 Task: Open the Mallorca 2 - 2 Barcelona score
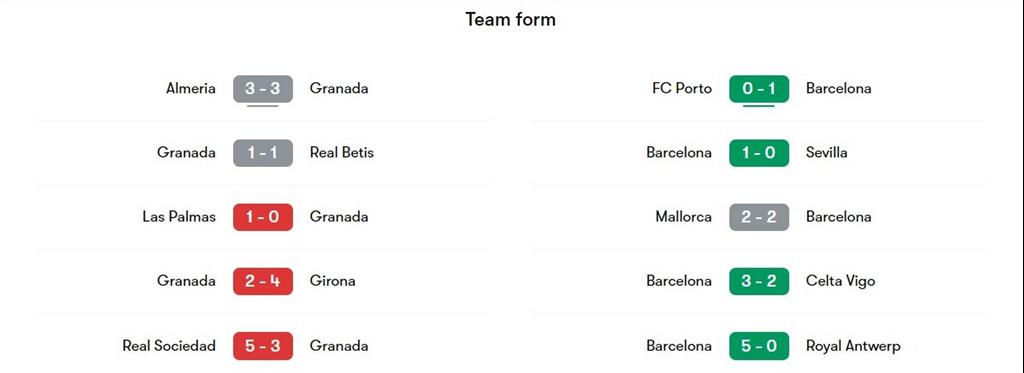tap(759, 217)
